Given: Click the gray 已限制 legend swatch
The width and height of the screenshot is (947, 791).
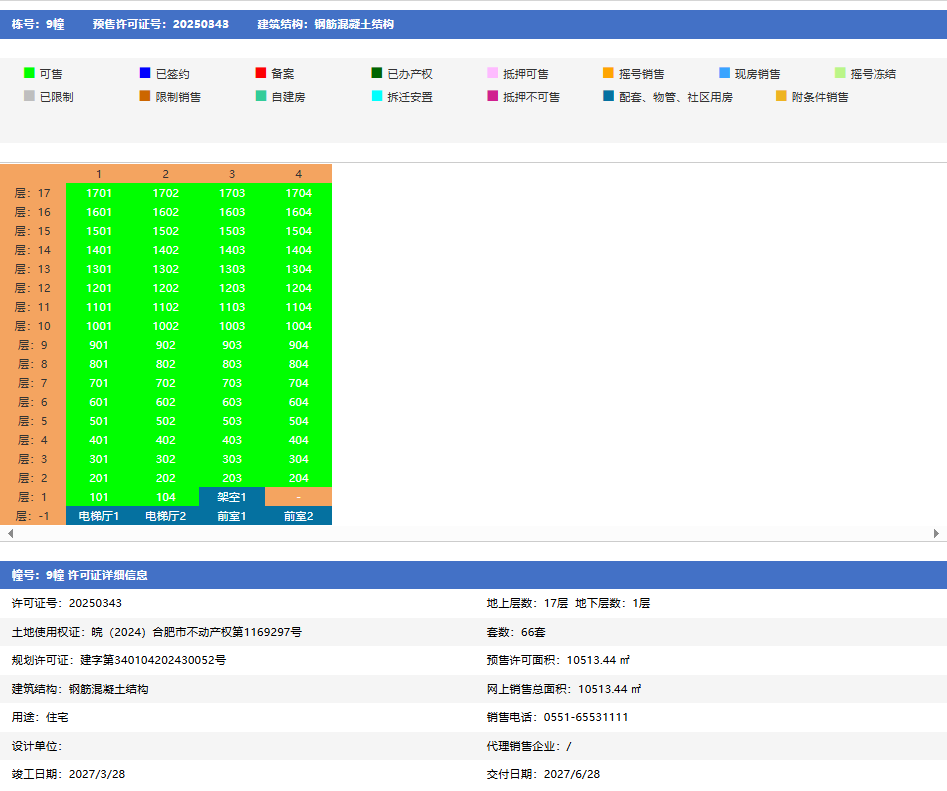Looking at the screenshot, I should click(x=29, y=96).
